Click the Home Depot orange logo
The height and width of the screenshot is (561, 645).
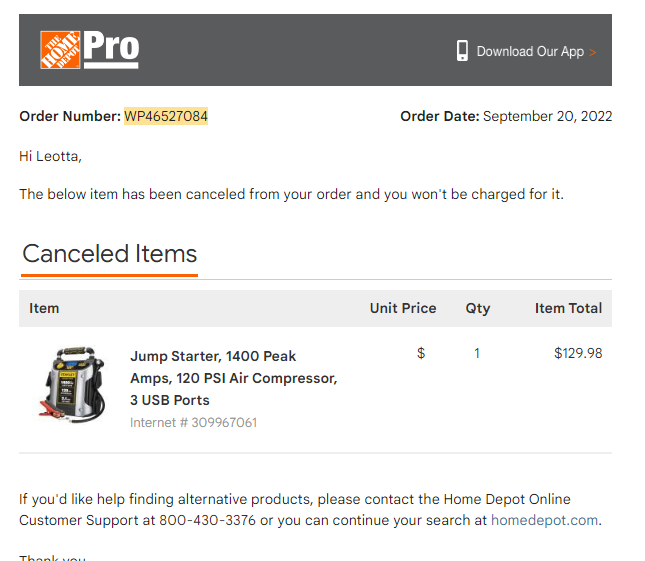[x=60, y=50]
